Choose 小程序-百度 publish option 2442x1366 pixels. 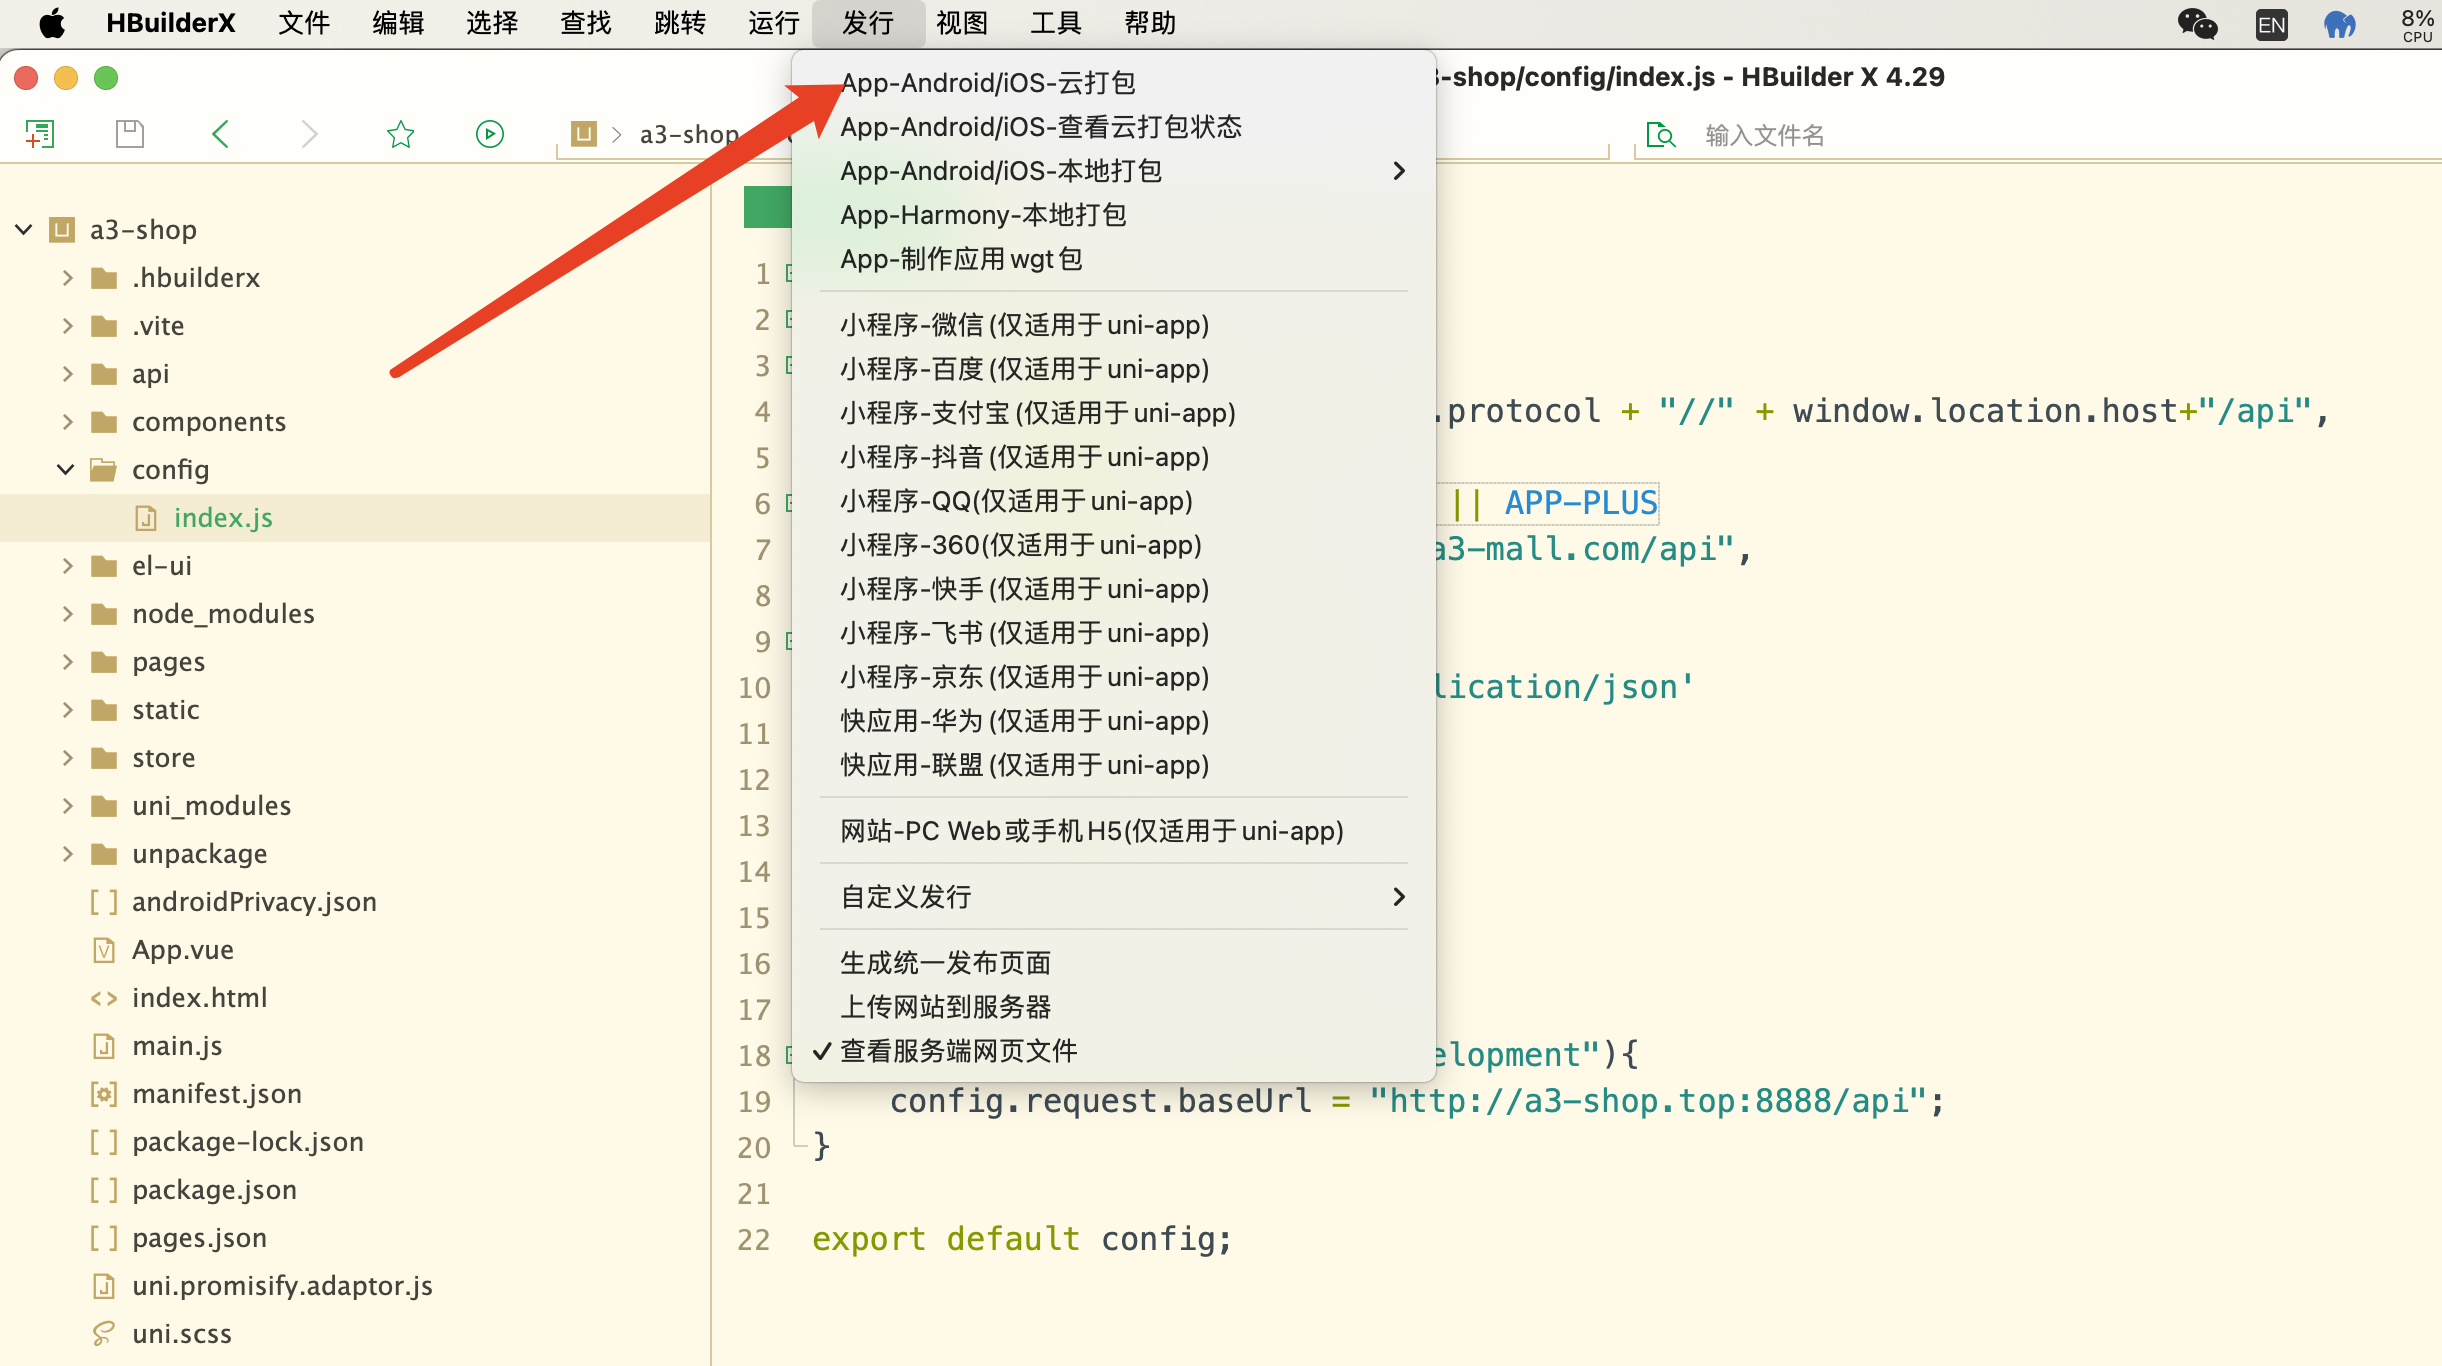tap(1113, 369)
